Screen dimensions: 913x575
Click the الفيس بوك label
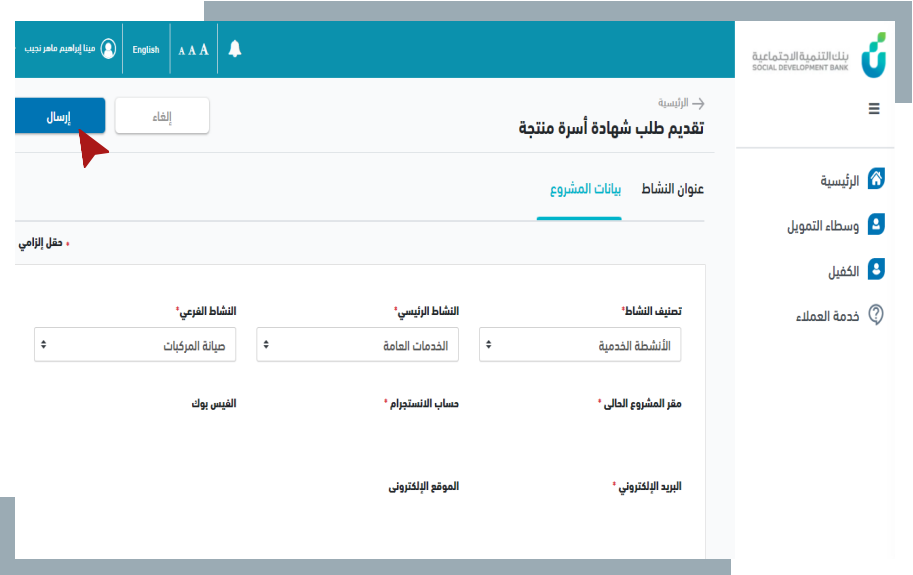[x=214, y=403]
